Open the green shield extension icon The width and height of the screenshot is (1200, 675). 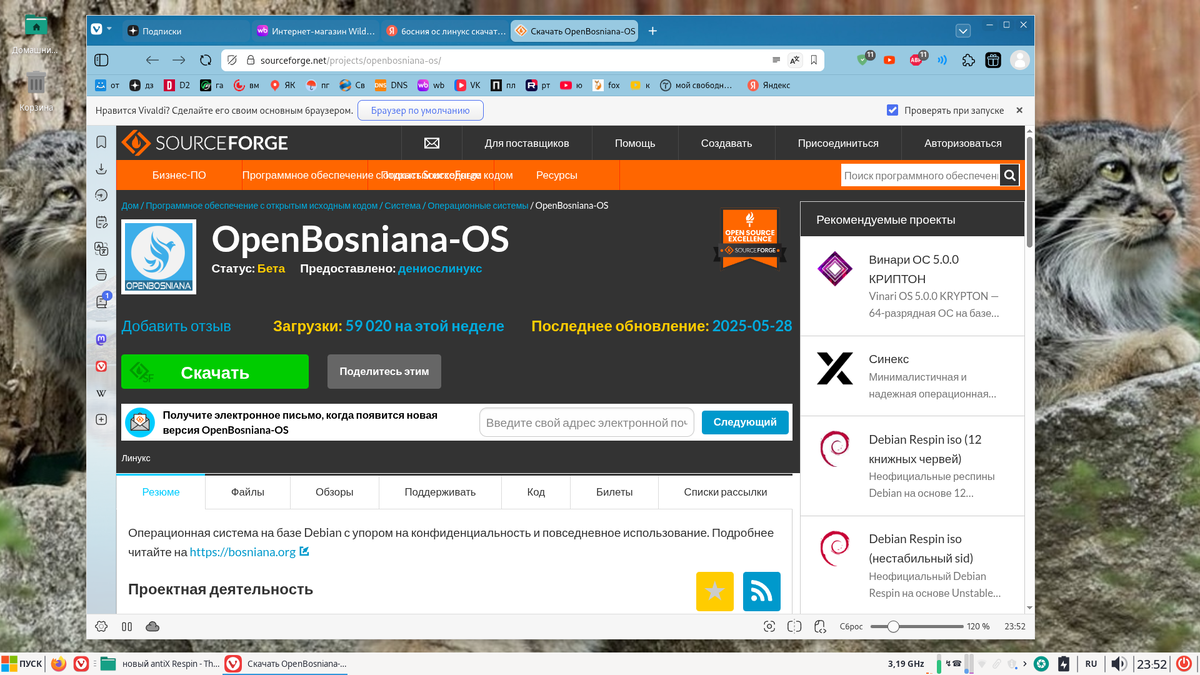click(864, 60)
